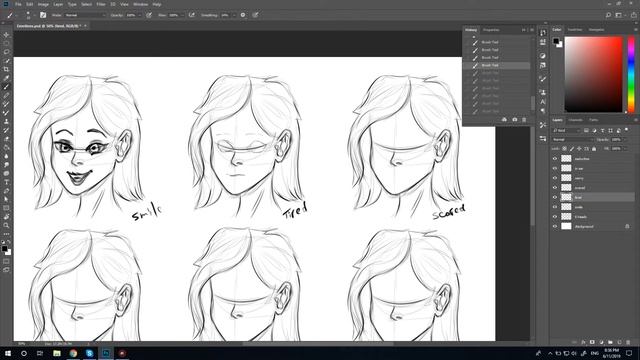This screenshot has height=360, width=640.
Task: Pick a red from the color field
Action: pos(593,74)
